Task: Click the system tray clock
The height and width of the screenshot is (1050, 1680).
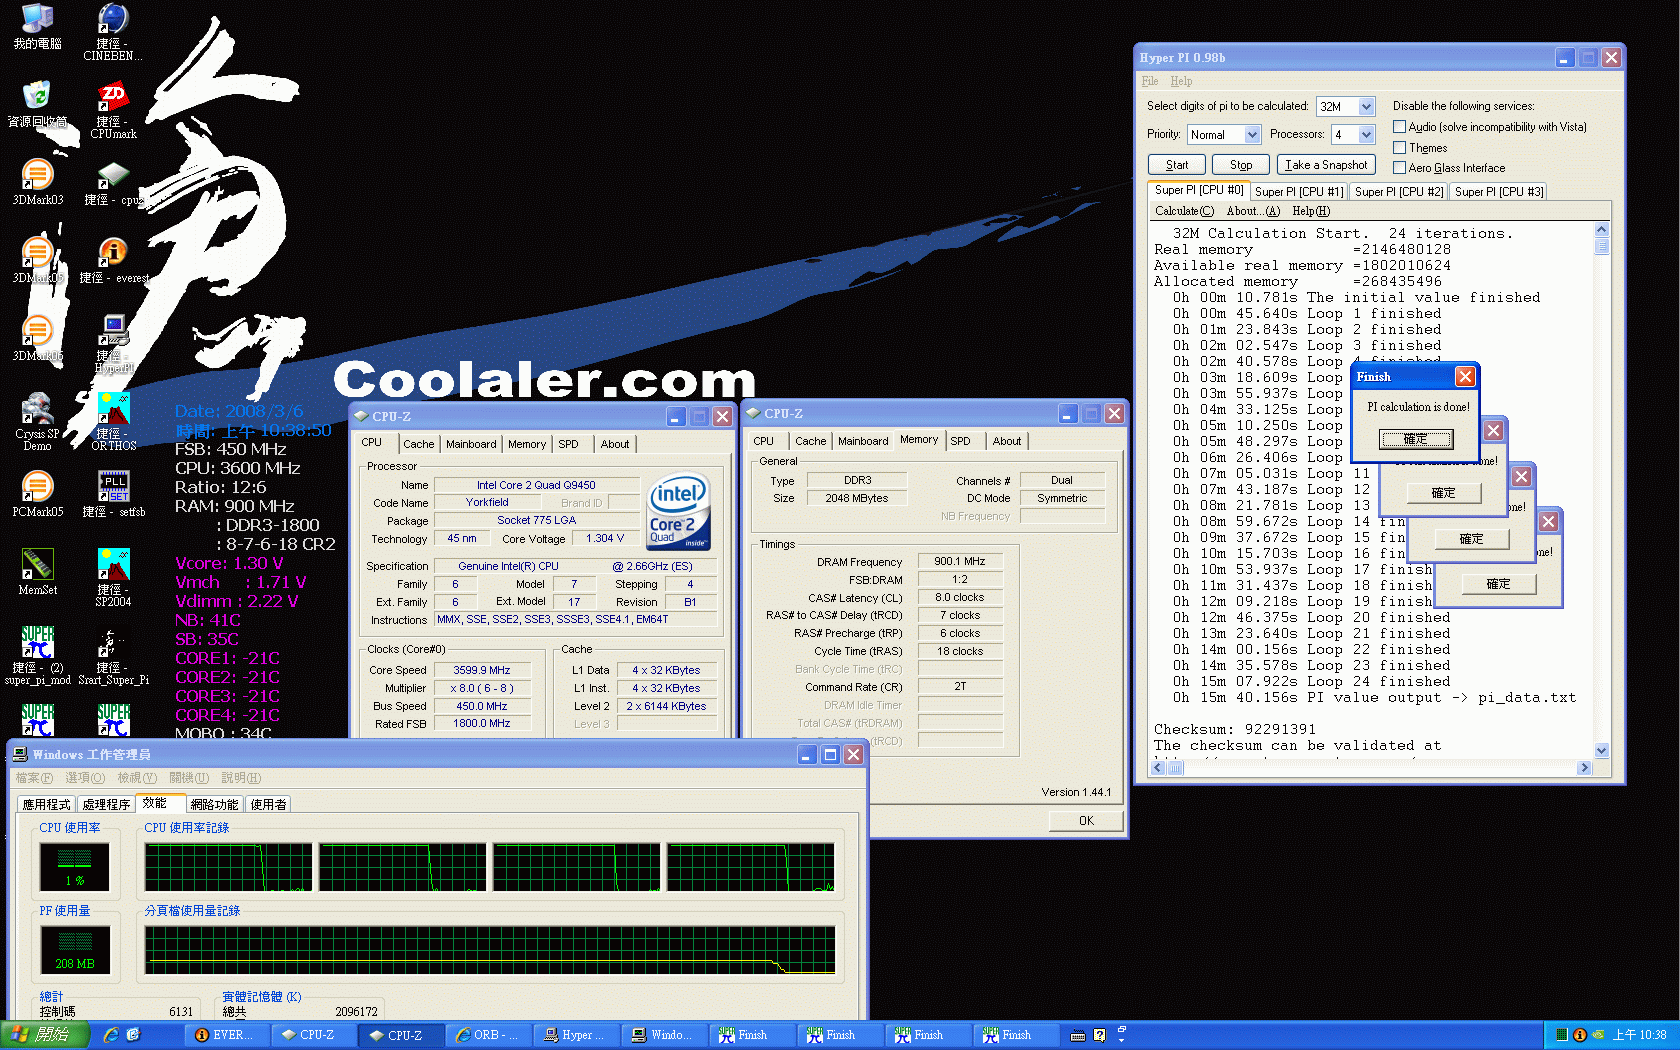Action: (1640, 1035)
